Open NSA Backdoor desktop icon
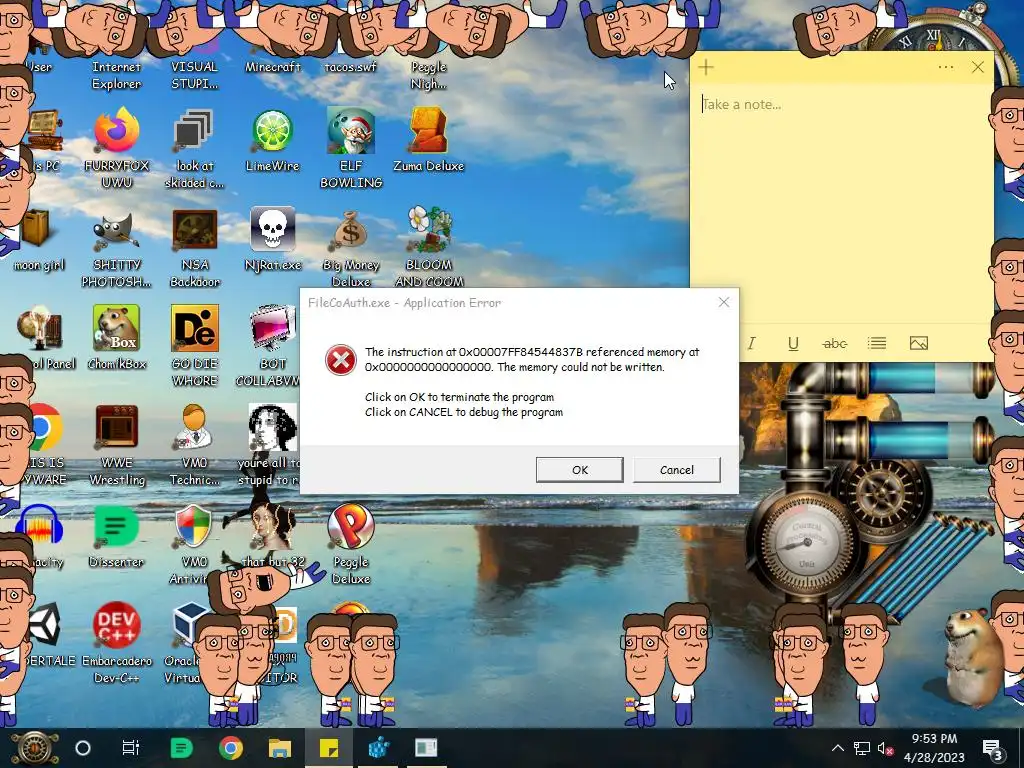Image resolution: width=1024 pixels, height=768 pixels. click(195, 229)
